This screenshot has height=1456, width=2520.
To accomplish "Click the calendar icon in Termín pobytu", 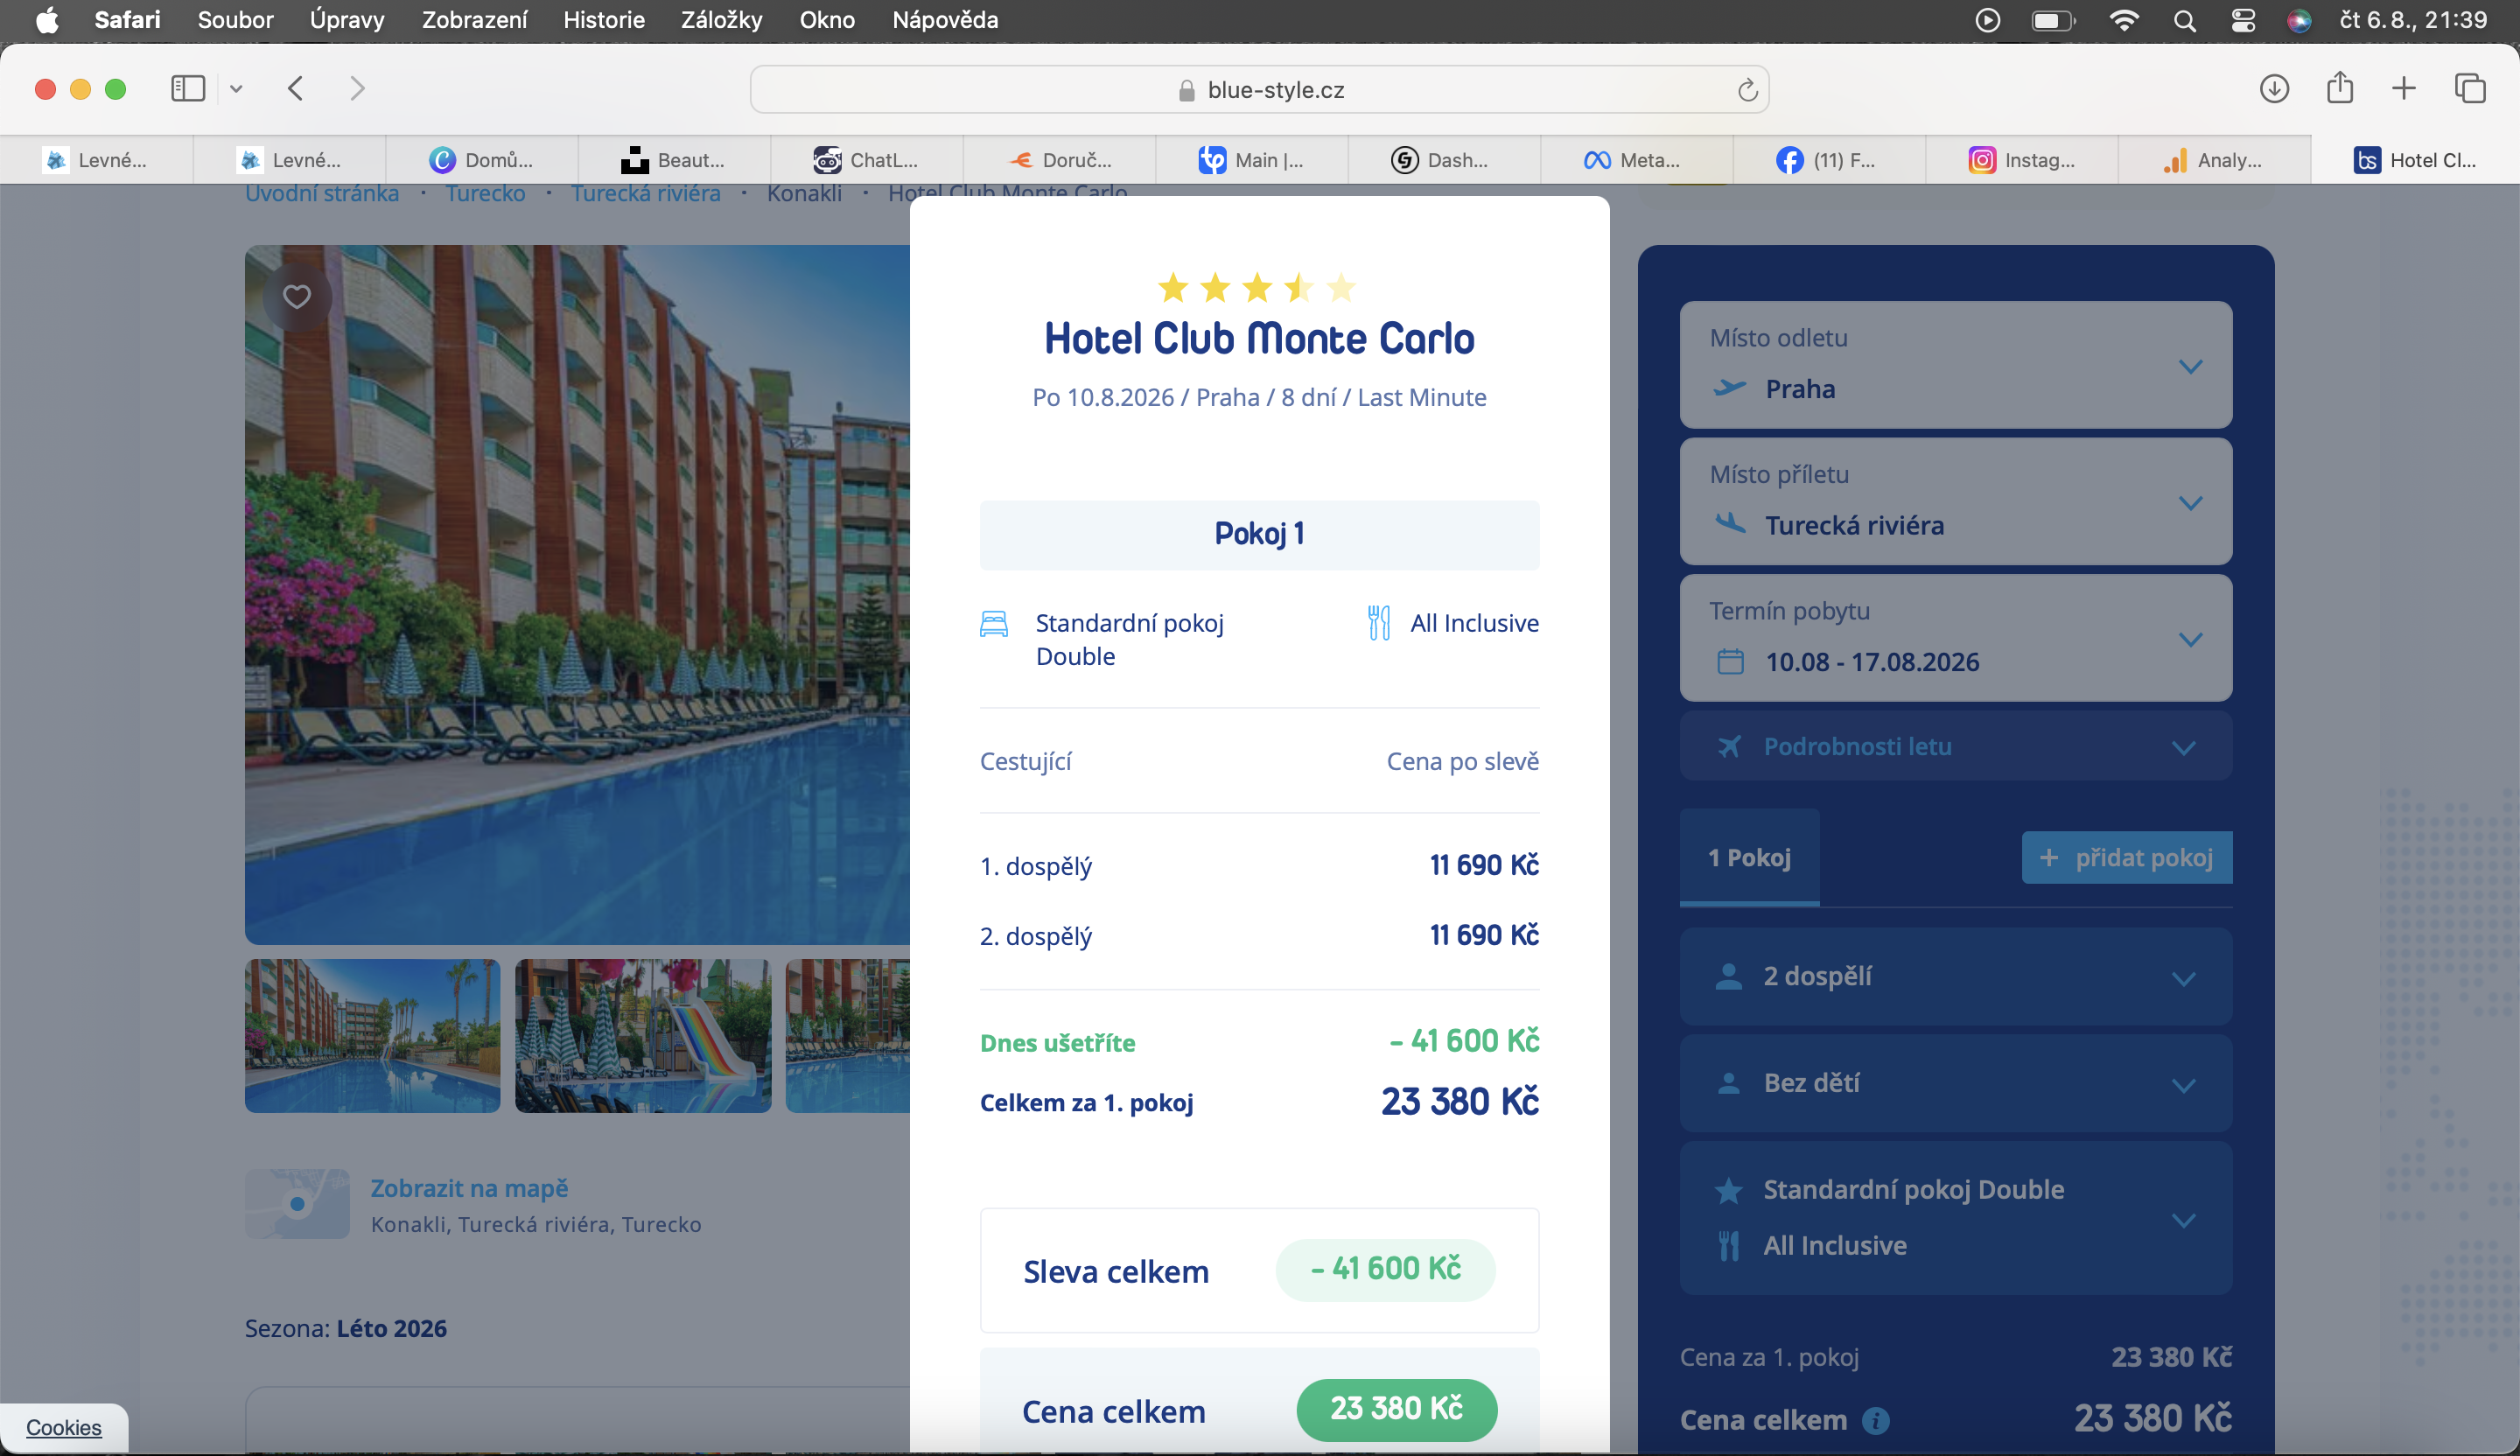I will click(1730, 662).
